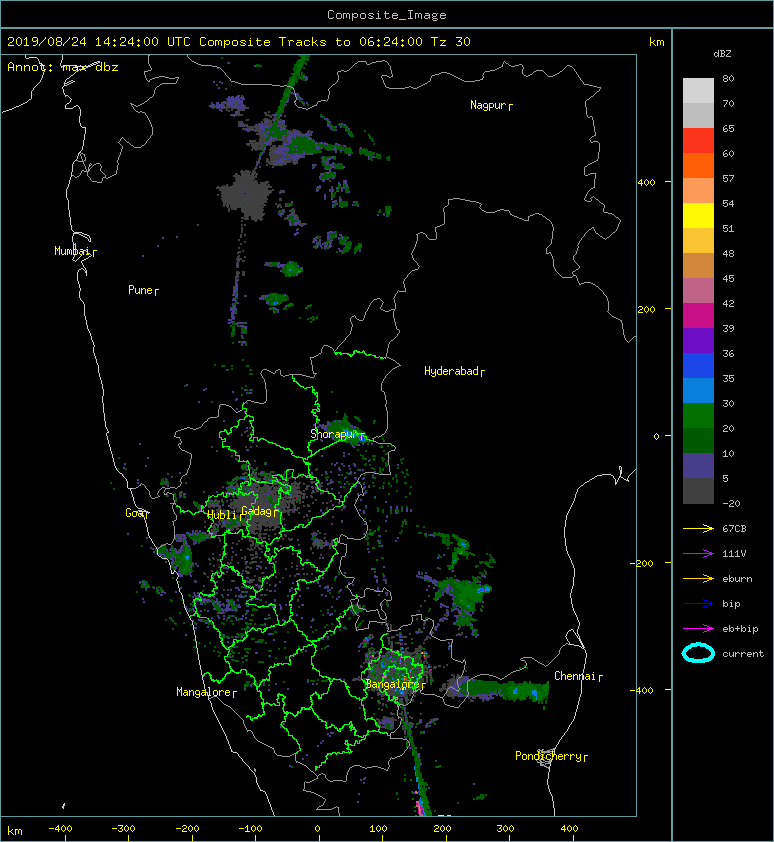Viewport: 774px width, 842px height.
Task: Click the magenta 42 dBZ legend swatch
Action: pos(698,316)
